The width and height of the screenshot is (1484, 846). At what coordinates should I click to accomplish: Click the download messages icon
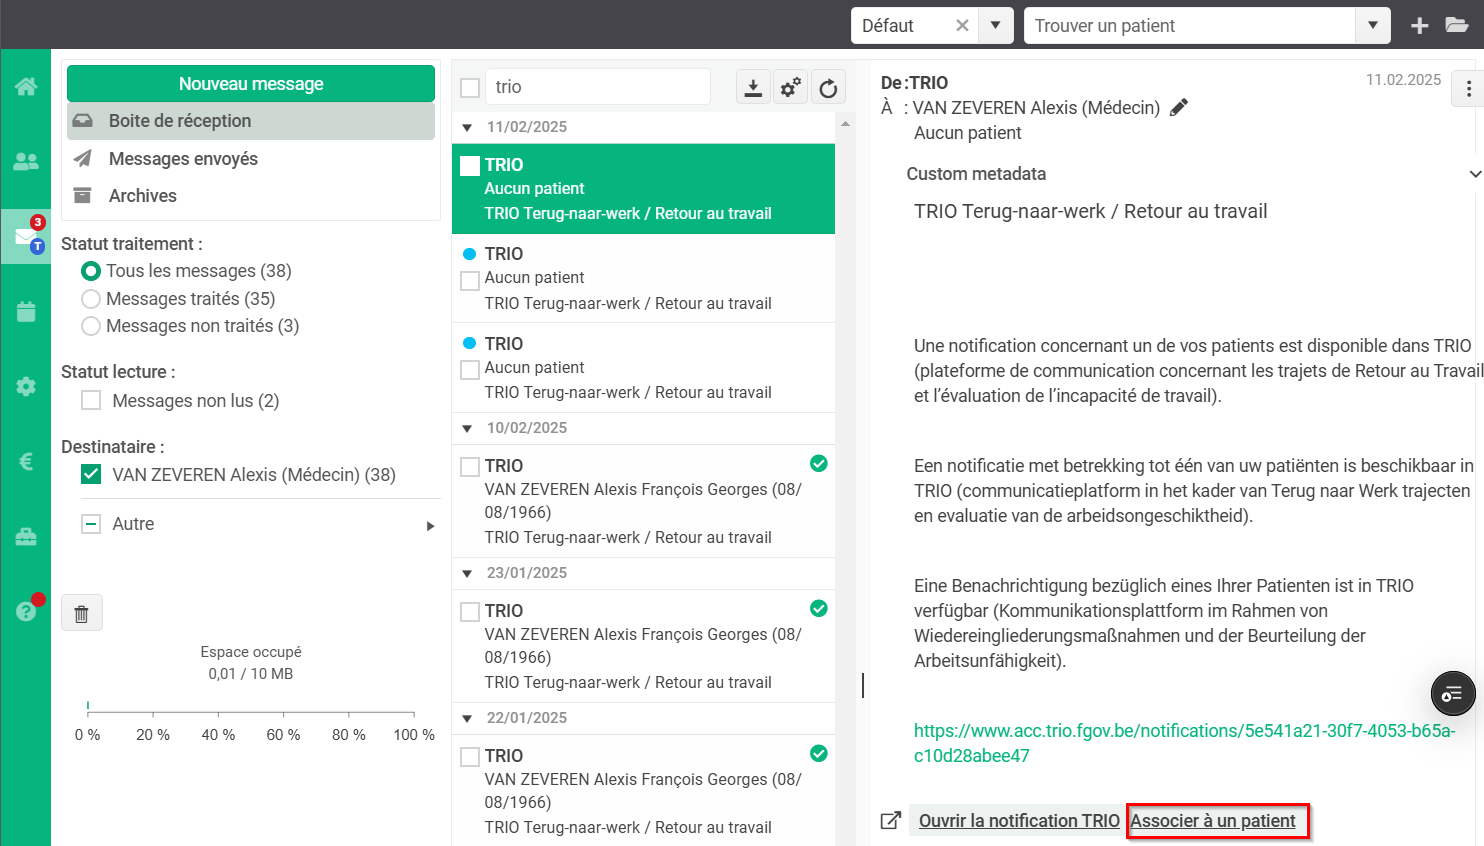753,88
